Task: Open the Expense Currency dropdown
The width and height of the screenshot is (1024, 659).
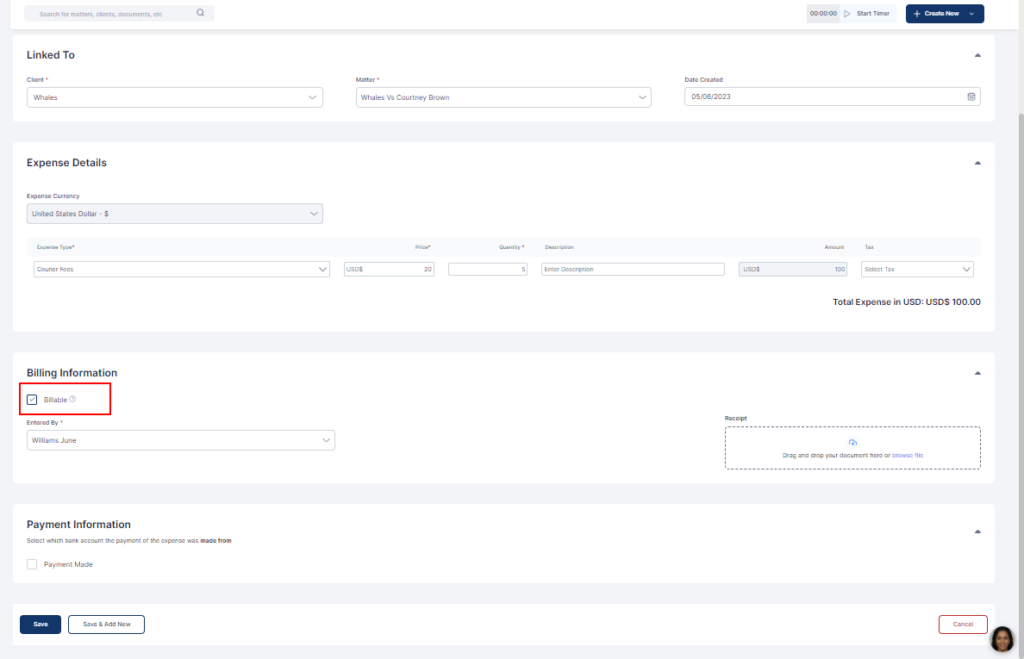Action: point(174,214)
